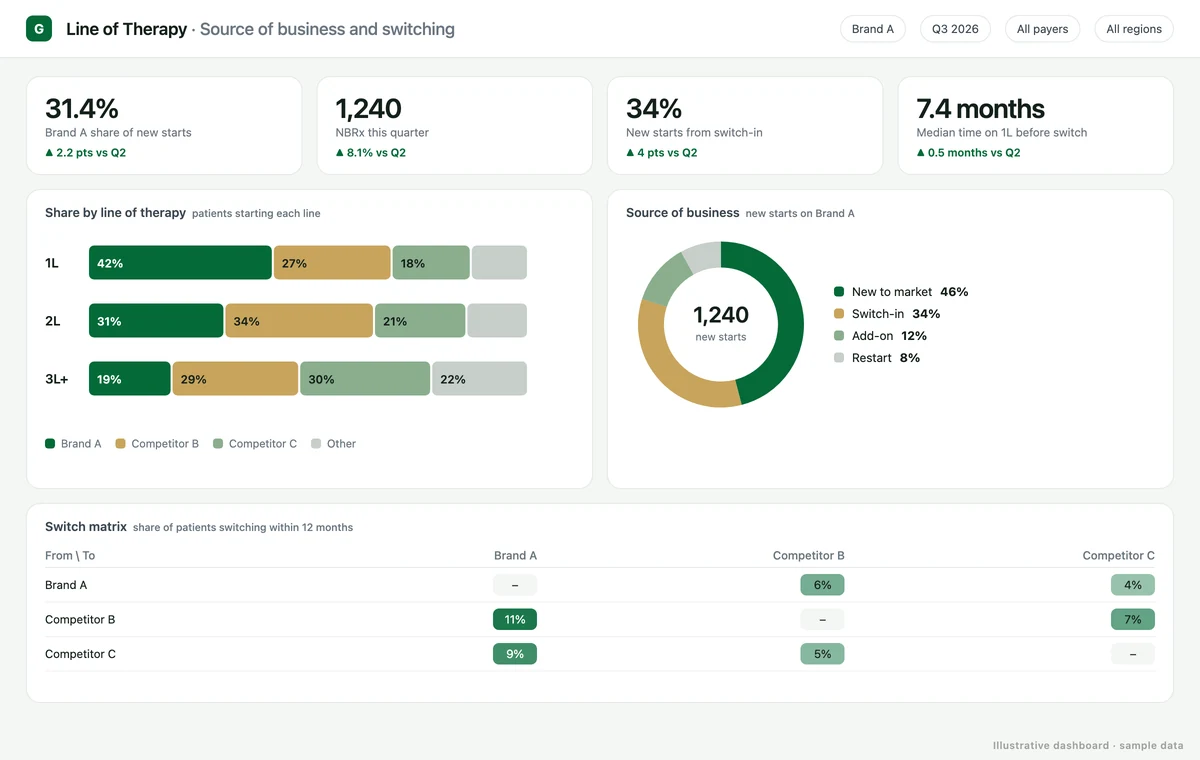1200x760 pixels.
Task: Click the Competitor C to Competitor B 5% cell
Action: (822, 654)
